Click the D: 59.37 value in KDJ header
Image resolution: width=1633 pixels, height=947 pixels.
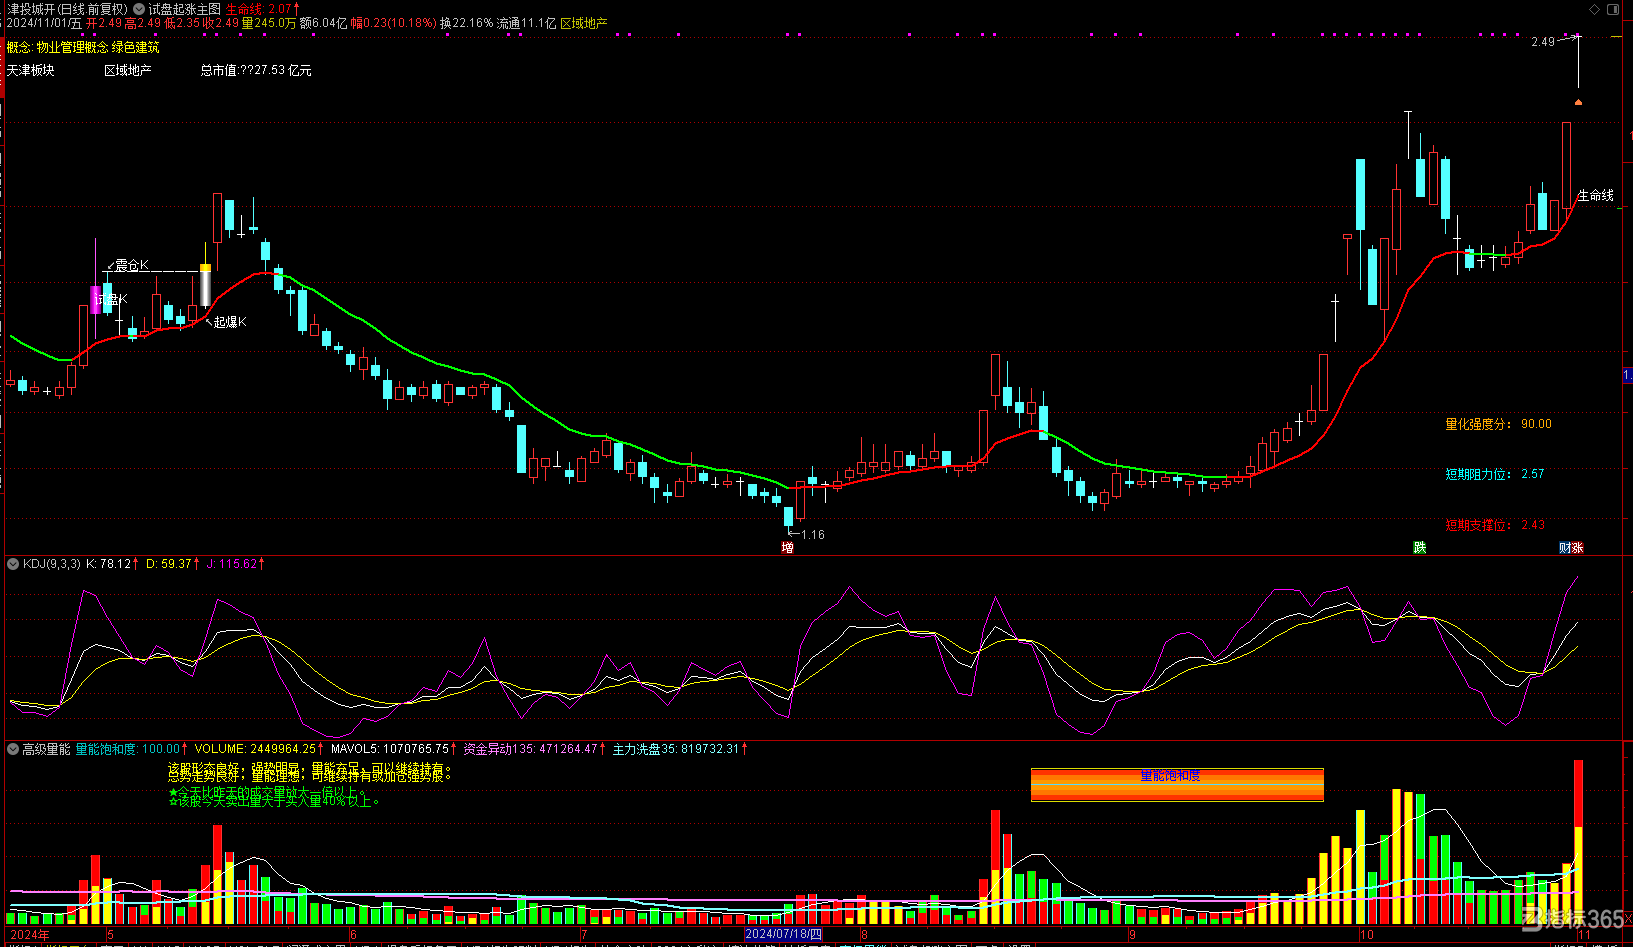(169, 564)
